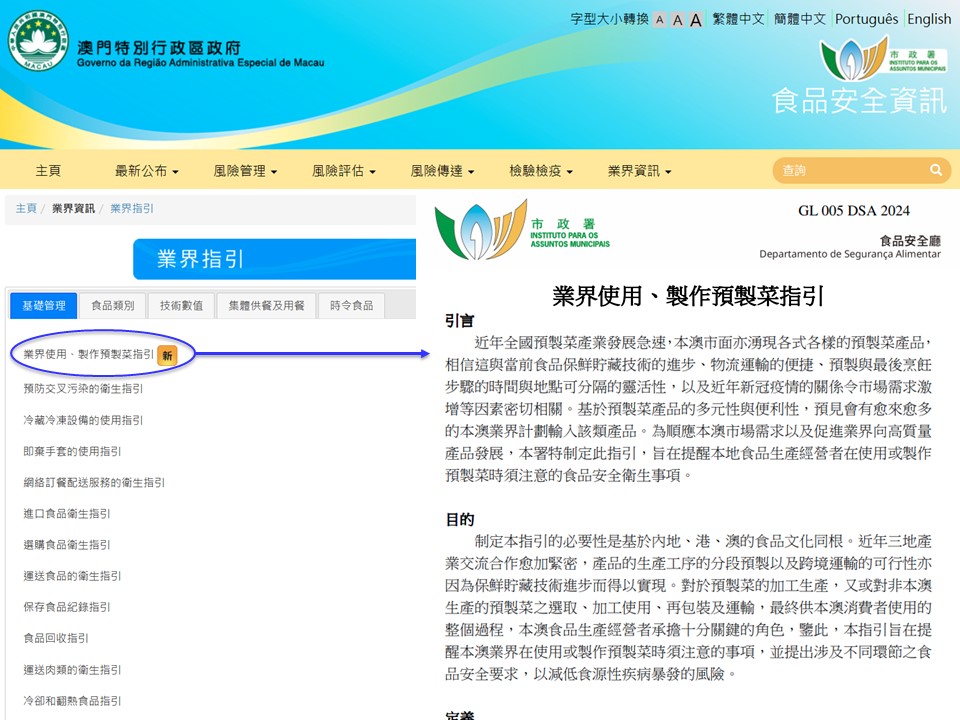Viewport: 960px width, 720px height.
Task: Click inside the 查詢 search field
Action: 850,171
